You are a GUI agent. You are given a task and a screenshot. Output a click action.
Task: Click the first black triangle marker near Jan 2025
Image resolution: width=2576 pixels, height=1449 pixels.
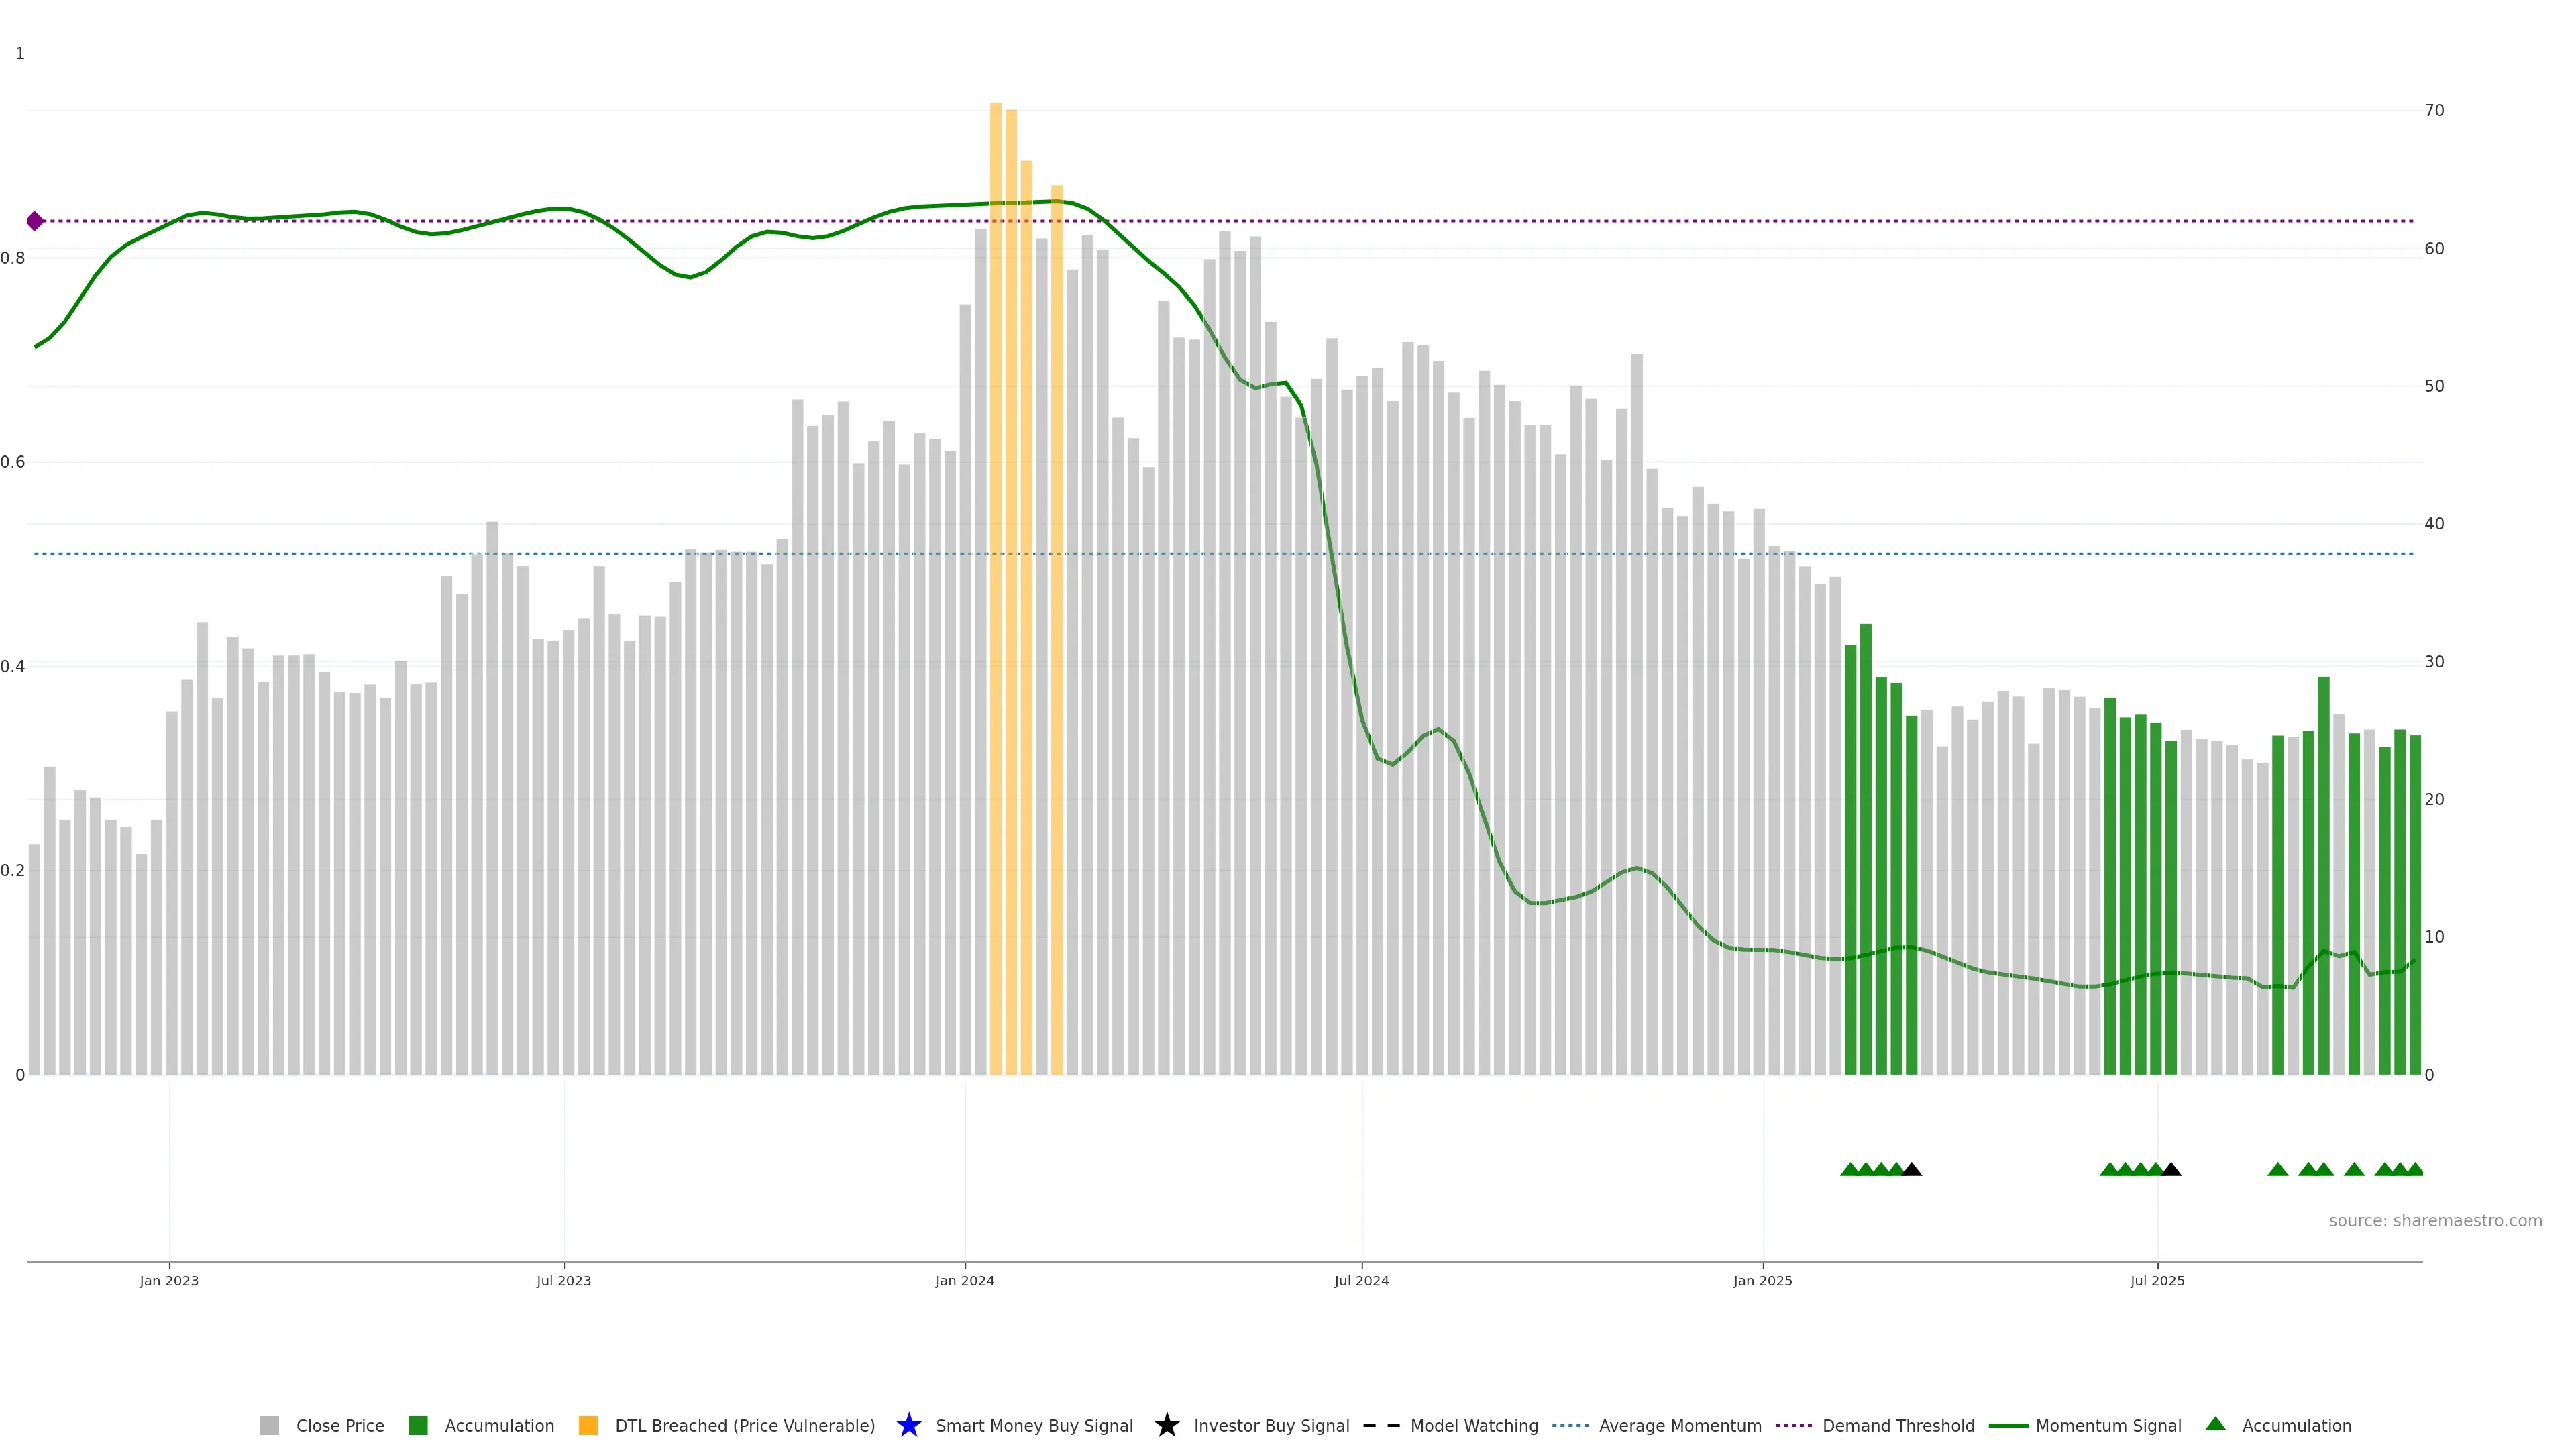pos(1911,1169)
